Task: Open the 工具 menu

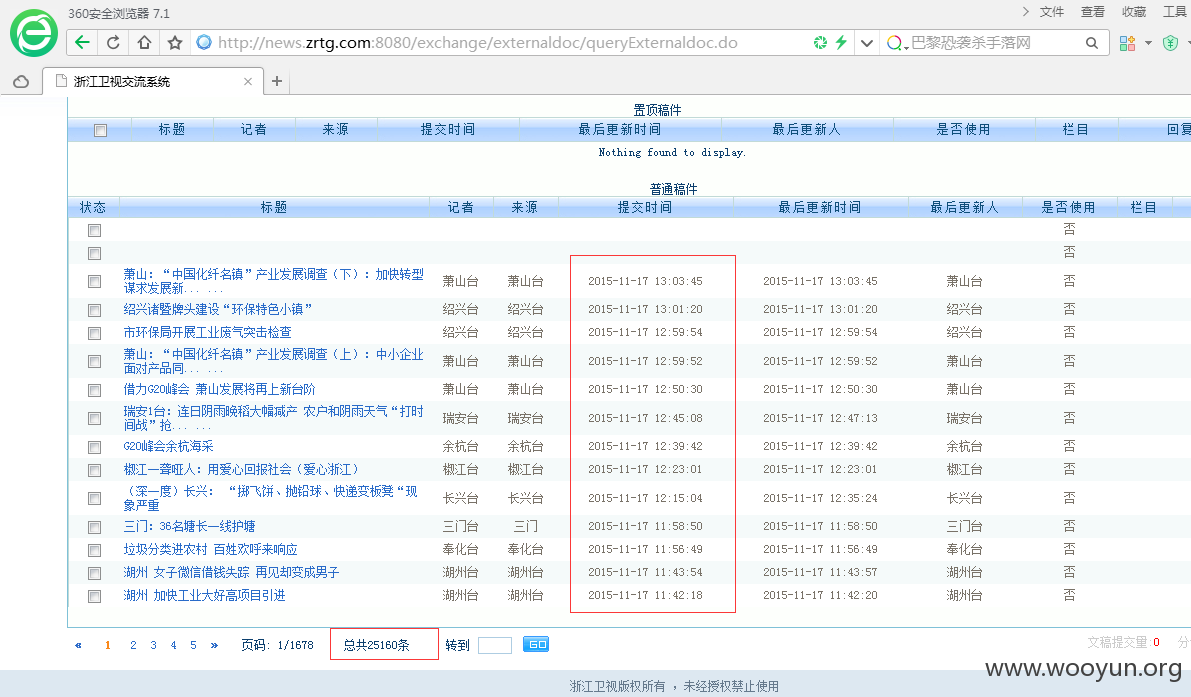Action: click(1175, 12)
